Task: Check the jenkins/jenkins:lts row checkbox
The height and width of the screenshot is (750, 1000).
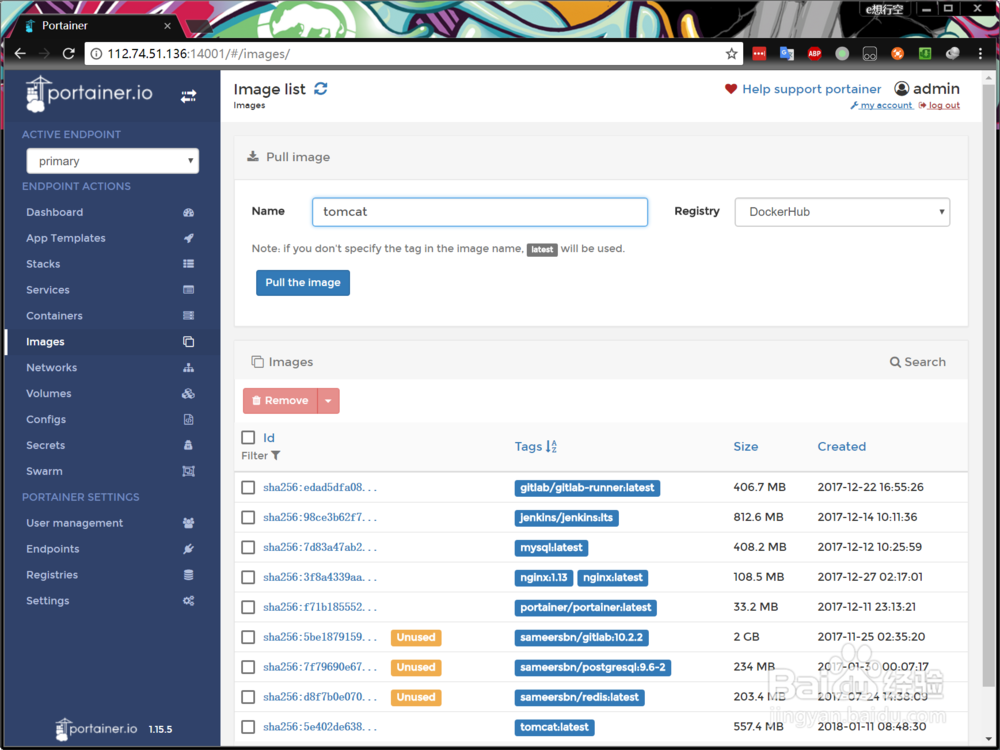Action: pos(248,517)
